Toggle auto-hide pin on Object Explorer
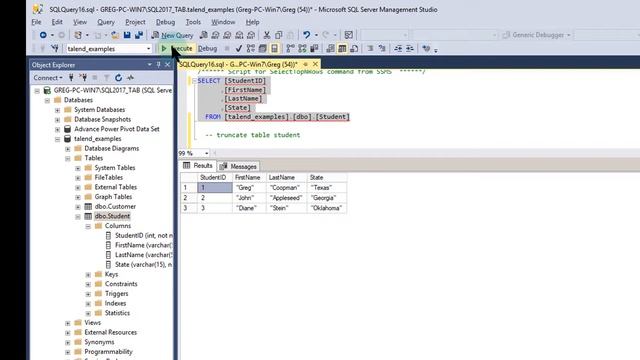640x360 pixels. click(159, 64)
